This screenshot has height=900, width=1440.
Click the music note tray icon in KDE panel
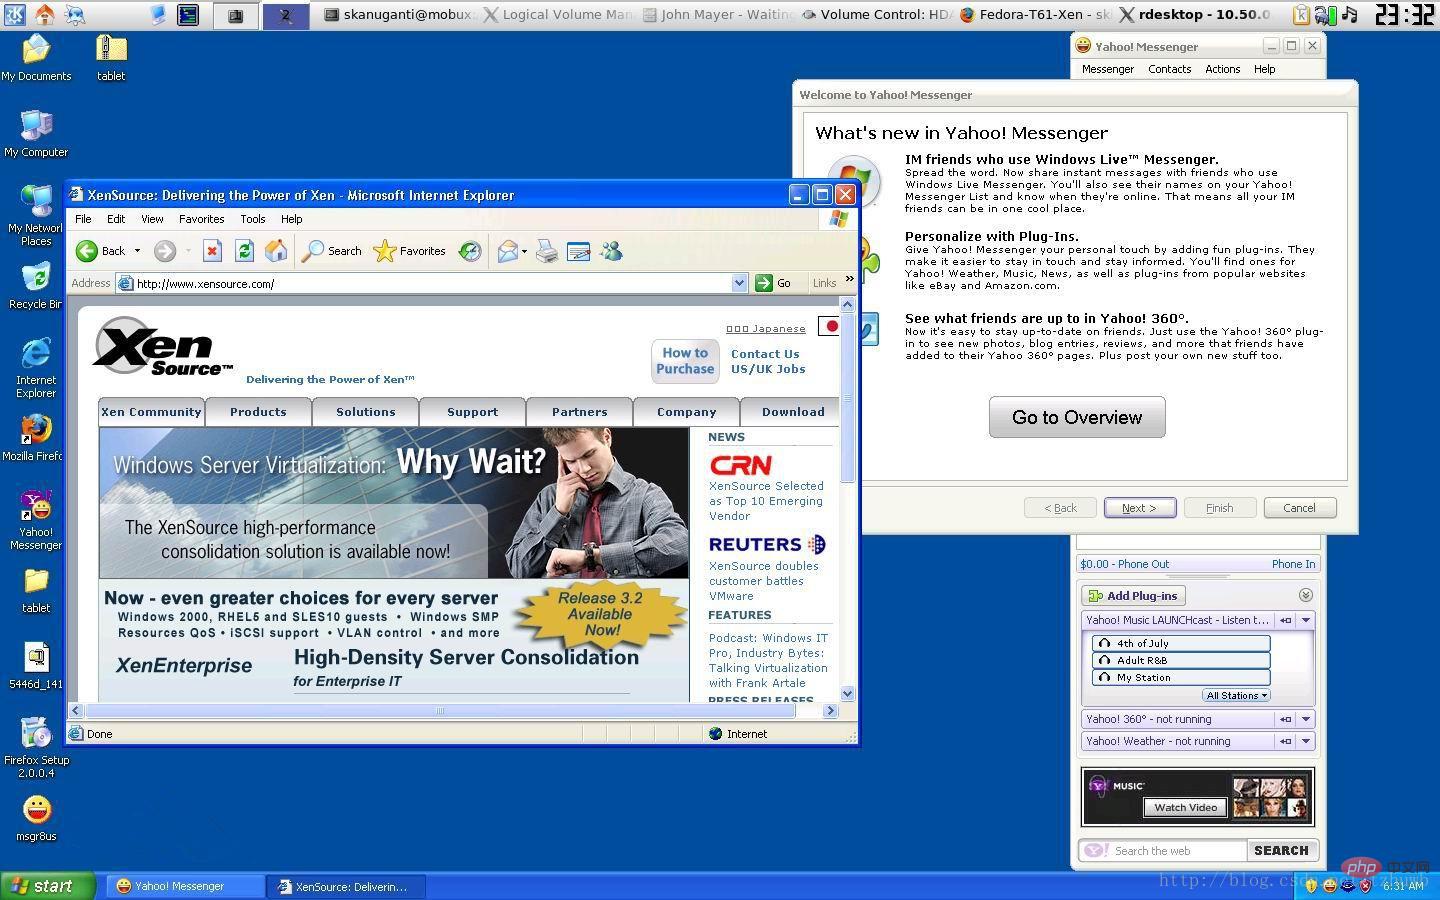[1350, 14]
